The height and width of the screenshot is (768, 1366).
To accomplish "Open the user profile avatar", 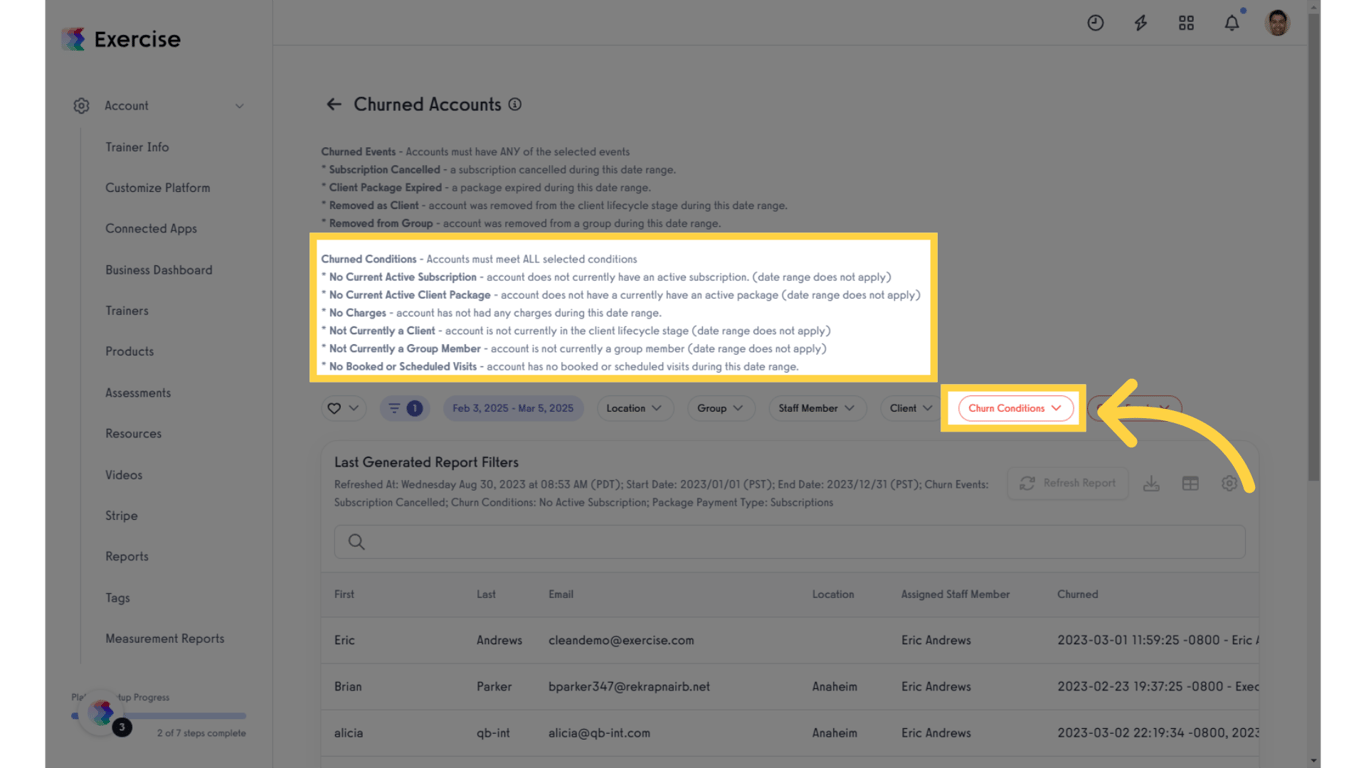I will tap(1277, 23).
